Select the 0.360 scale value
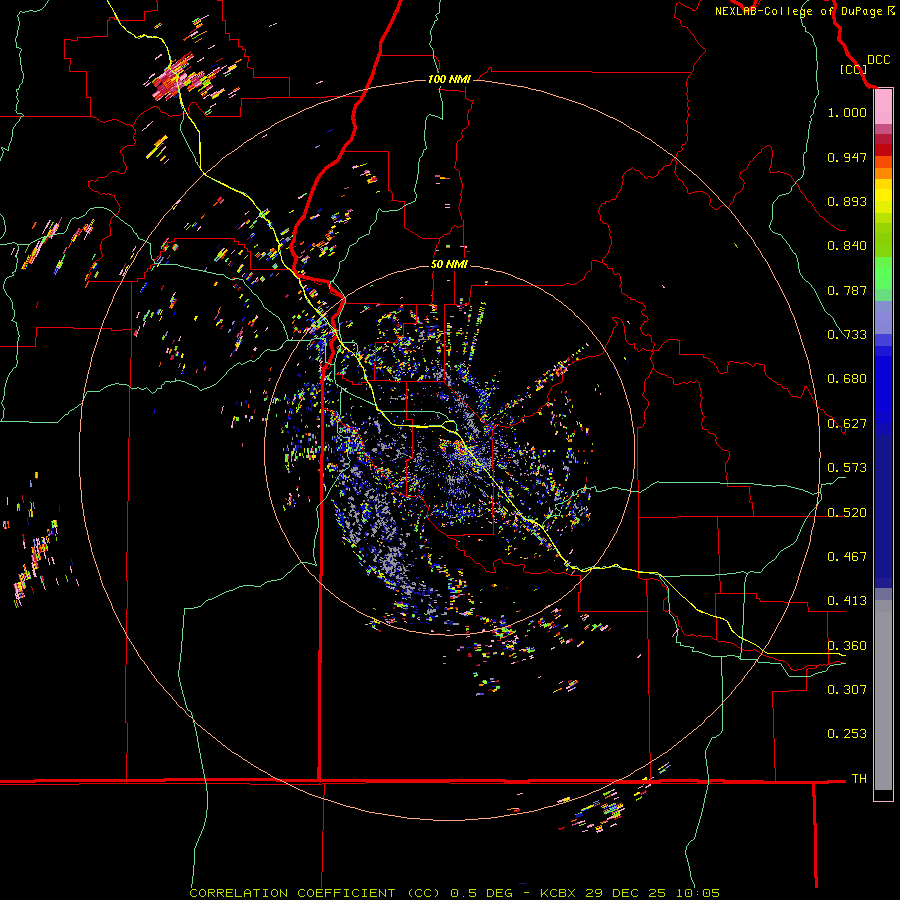Viewport: 900px width, 900px height. click(847, 646)
